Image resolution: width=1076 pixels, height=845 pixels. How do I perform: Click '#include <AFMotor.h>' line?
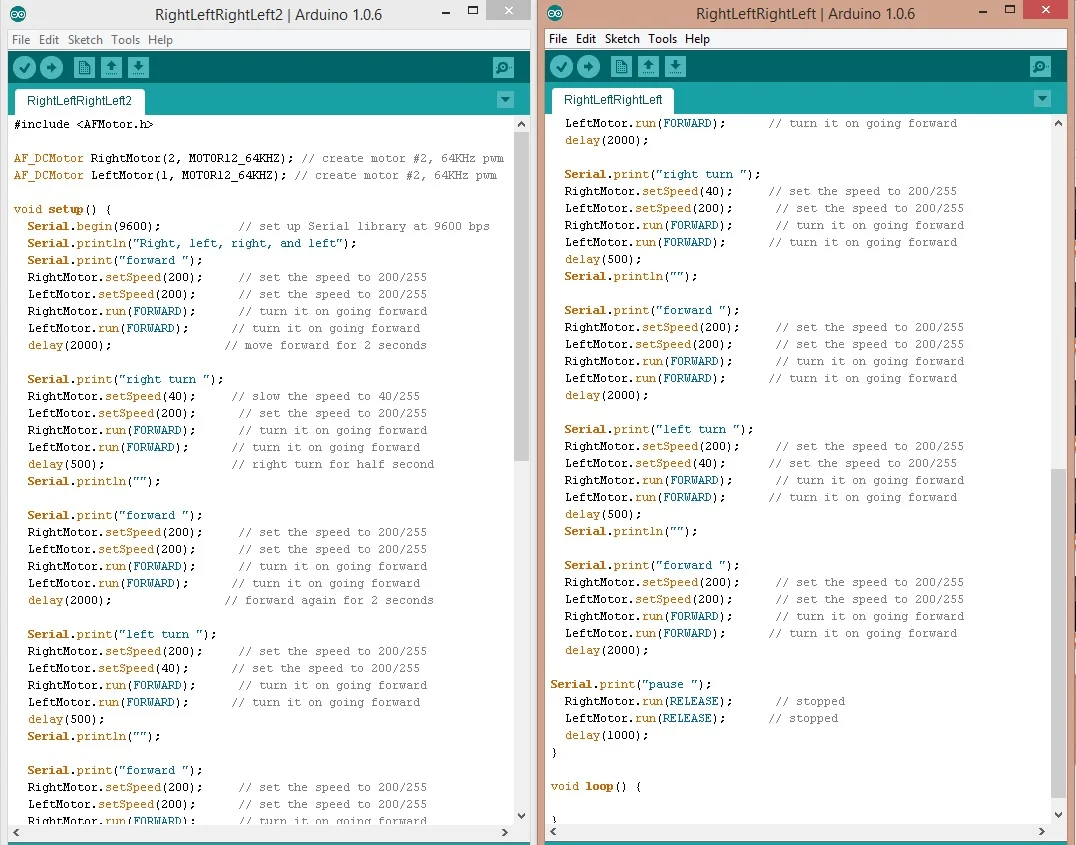[84, 124]
